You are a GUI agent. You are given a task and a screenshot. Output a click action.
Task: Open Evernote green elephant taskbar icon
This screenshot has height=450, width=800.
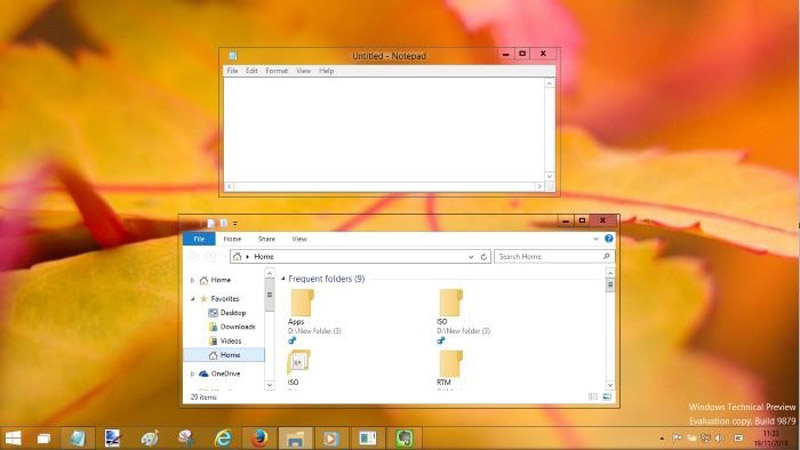pos(404,438)
